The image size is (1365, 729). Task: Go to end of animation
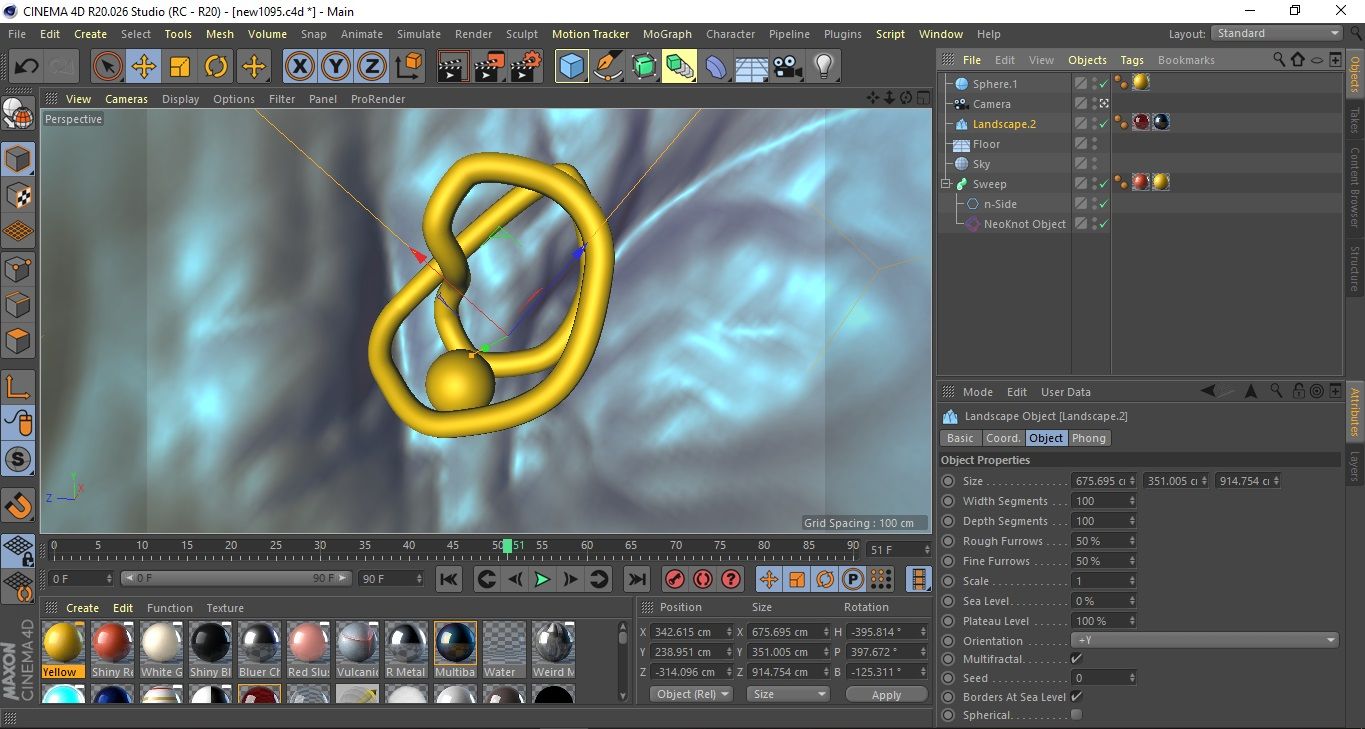[x=637, y=579]
